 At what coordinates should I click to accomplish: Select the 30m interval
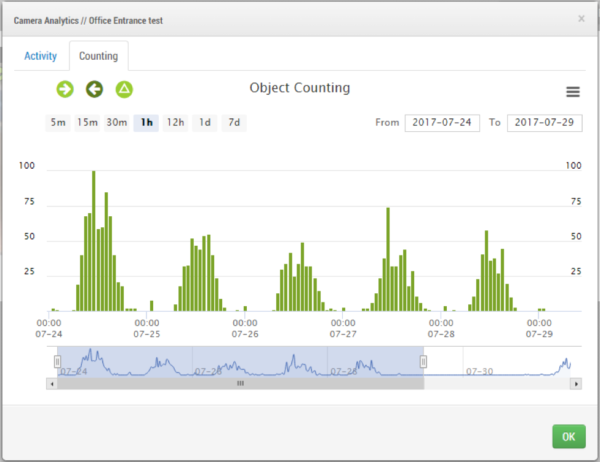pyautogui.click(x=117, y=123)
